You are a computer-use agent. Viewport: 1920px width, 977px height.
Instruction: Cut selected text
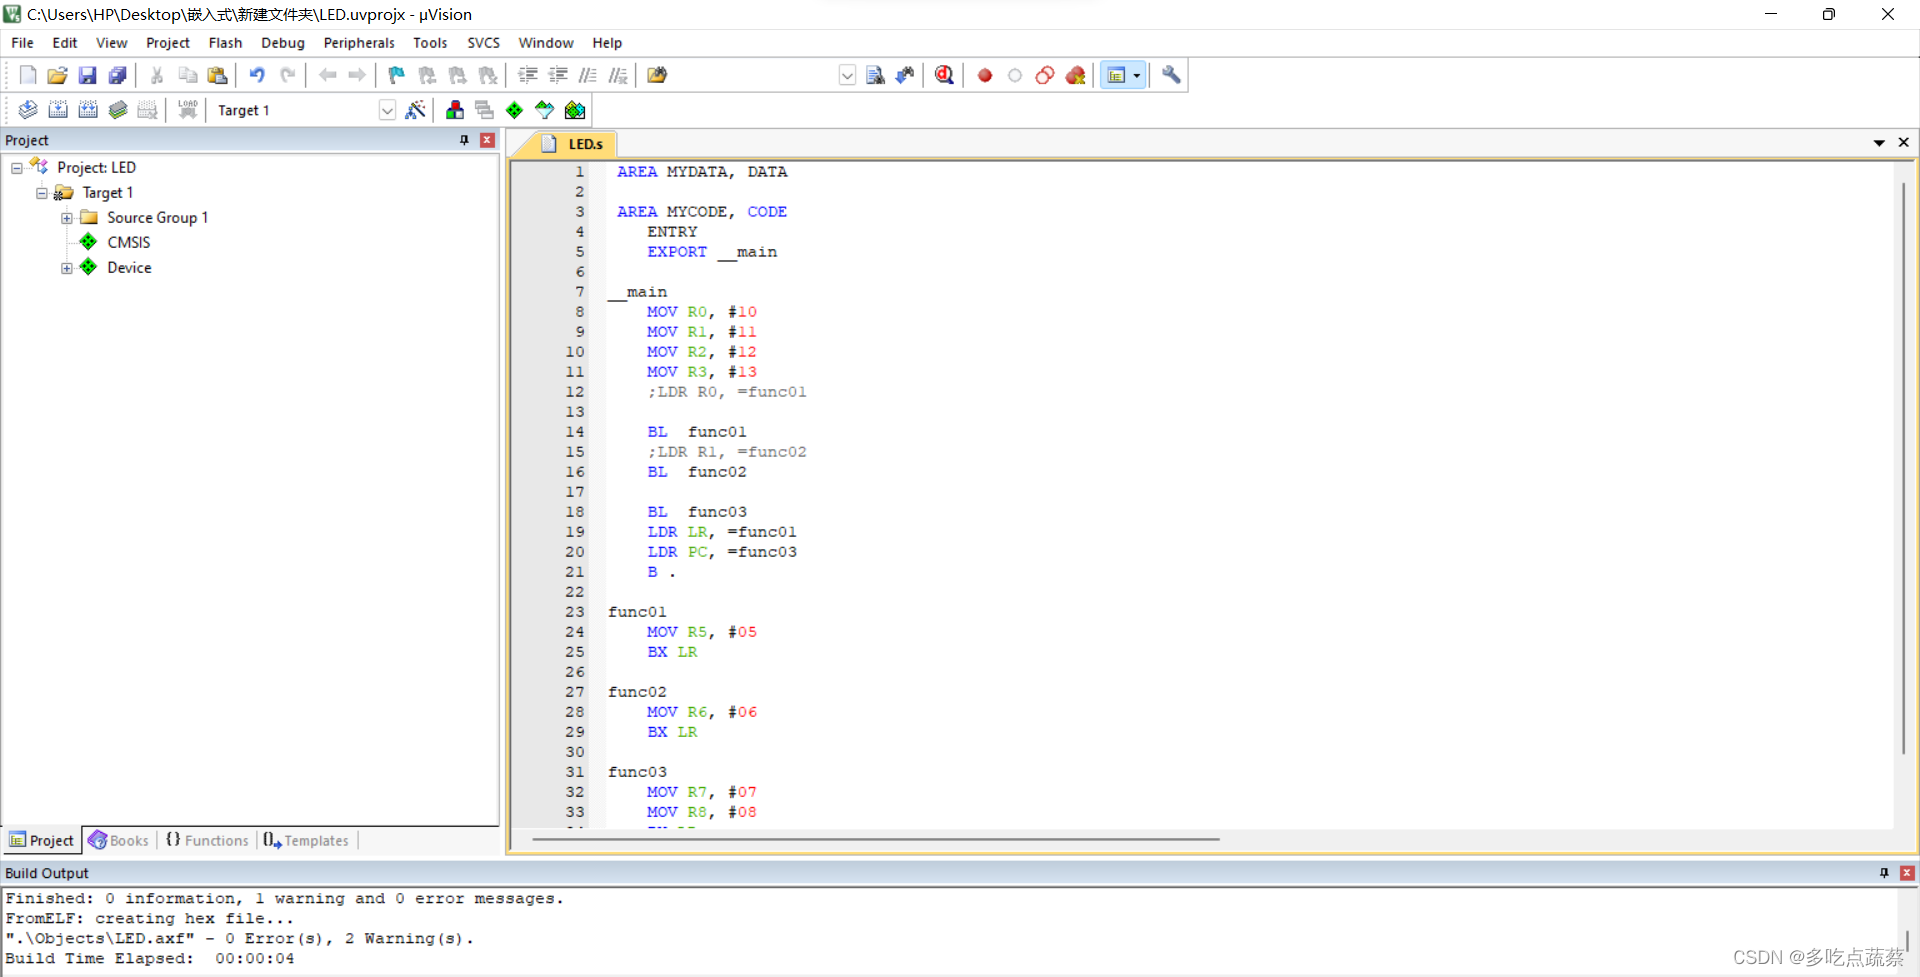click(x=157, y=75)
